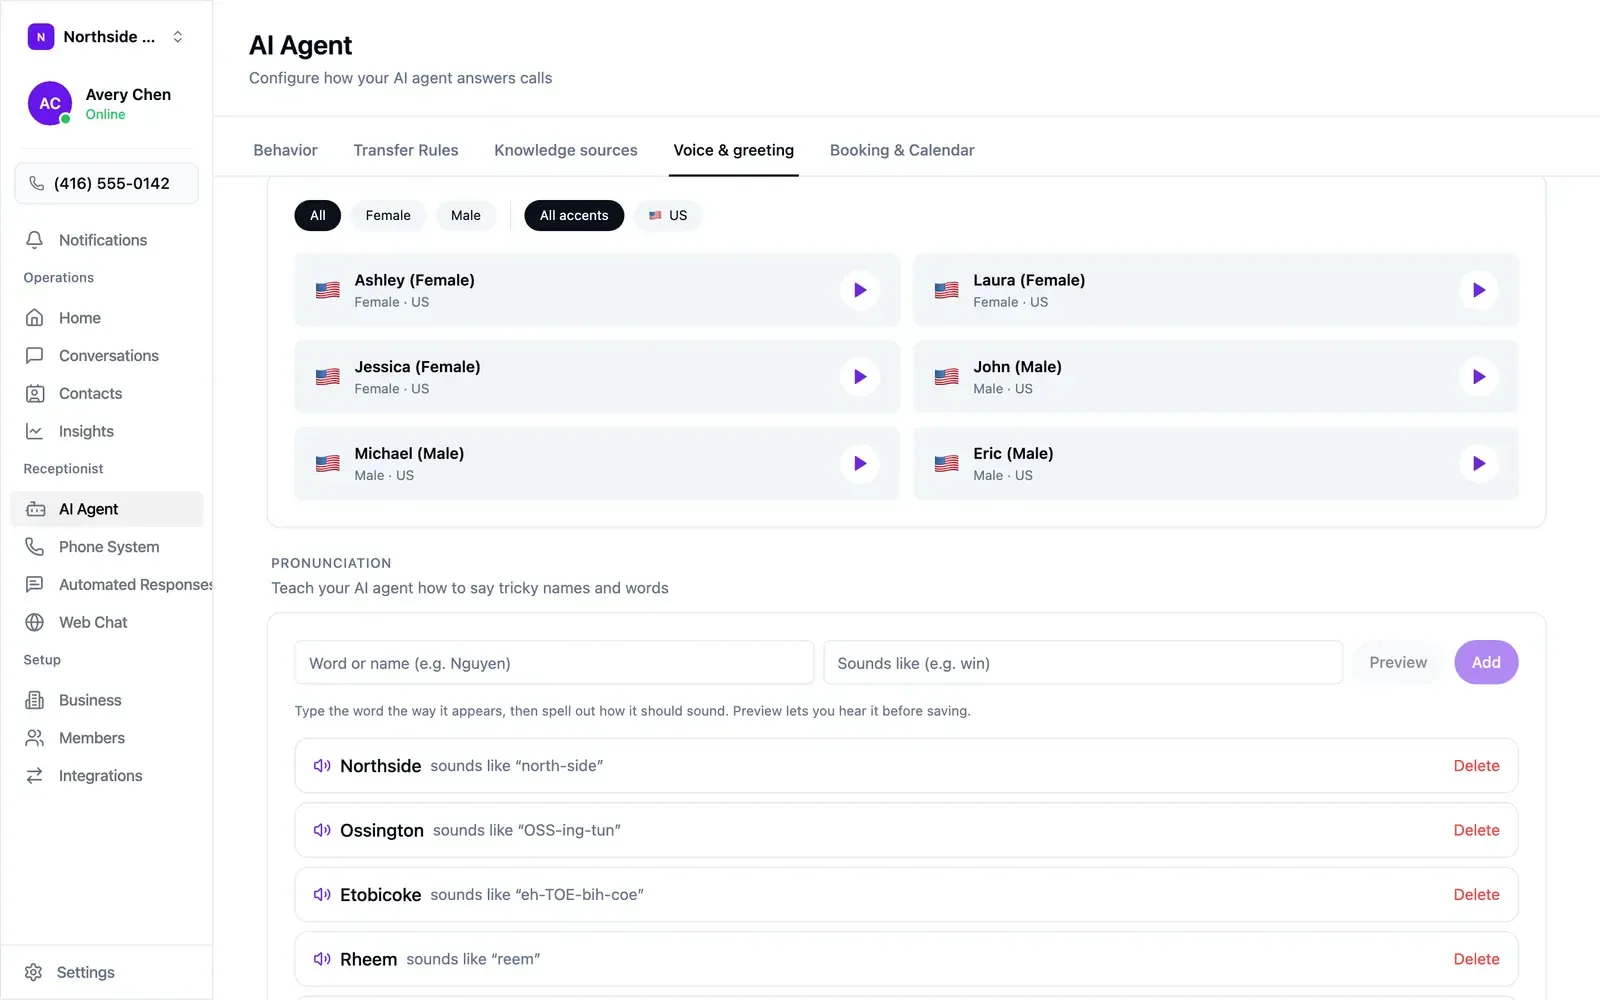Expand Northside workspace switcher
This screenshot has width=1600, height=1000.
(106, 37)
